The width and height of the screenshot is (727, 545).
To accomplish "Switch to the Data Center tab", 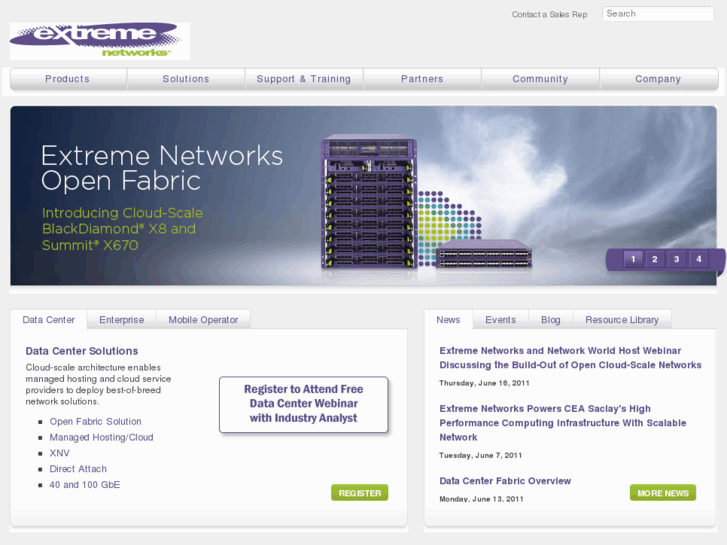I will [49, 320].
